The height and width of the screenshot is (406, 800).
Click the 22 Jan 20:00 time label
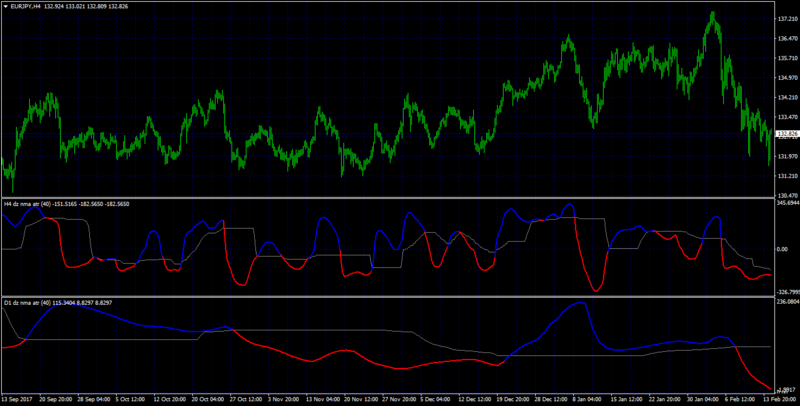[x=664, y=399]
